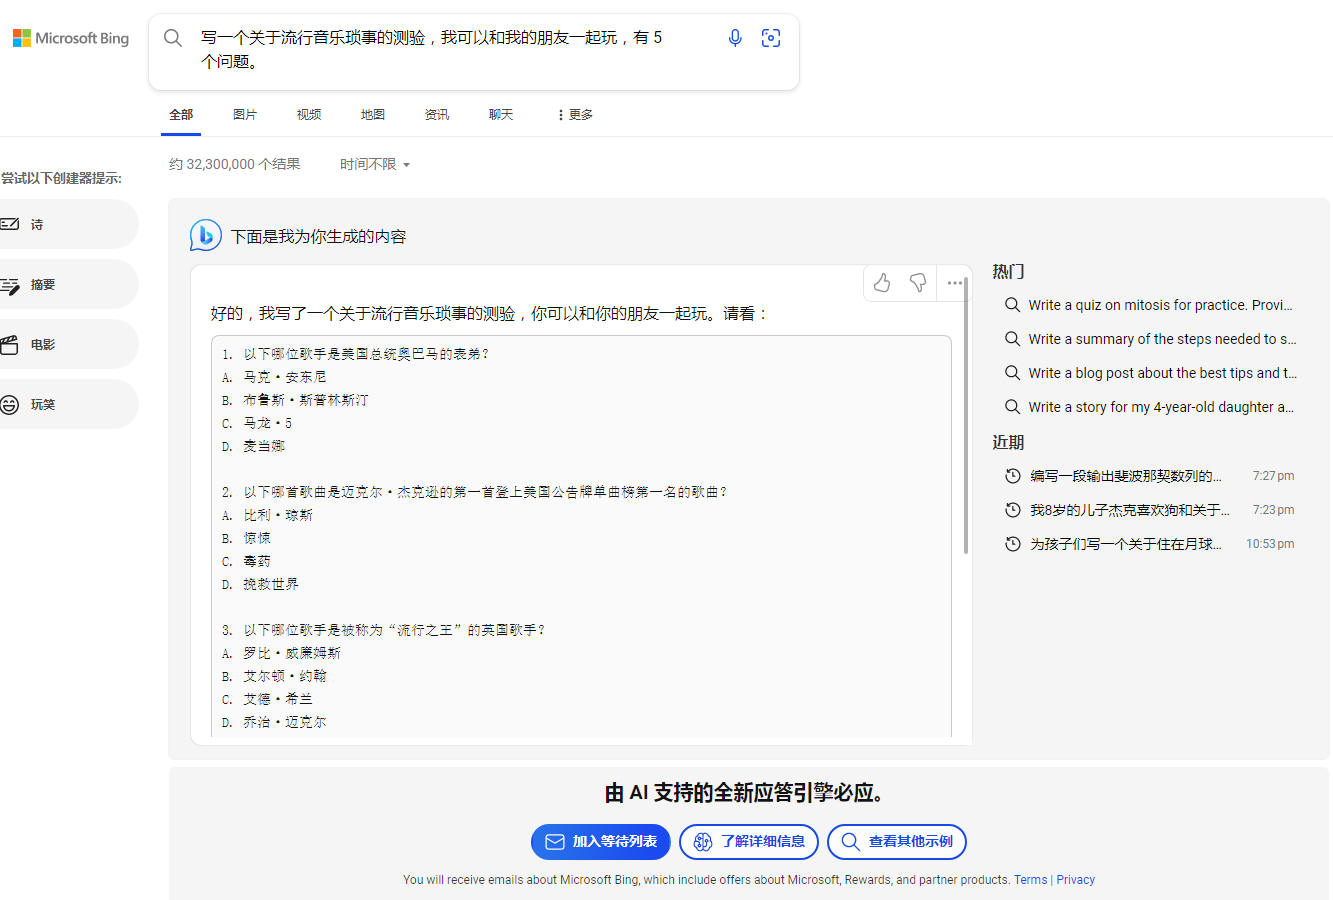Image resolution: width=1333 pixels, height=900 pixels.
Task: Open the Privacy link
Action: [1076, 880]
